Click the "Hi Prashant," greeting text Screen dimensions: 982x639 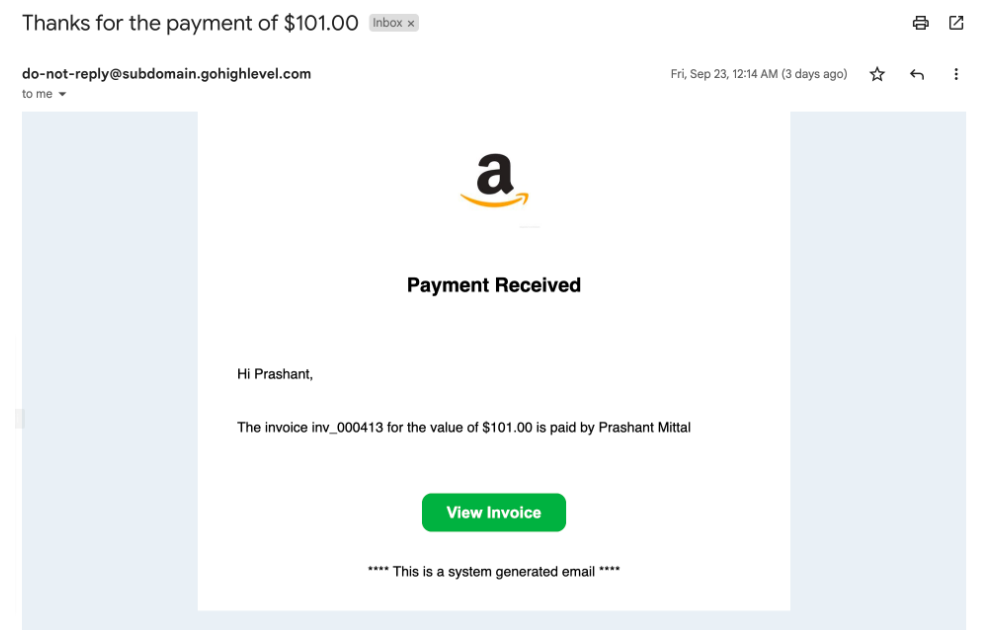[275, 374]
